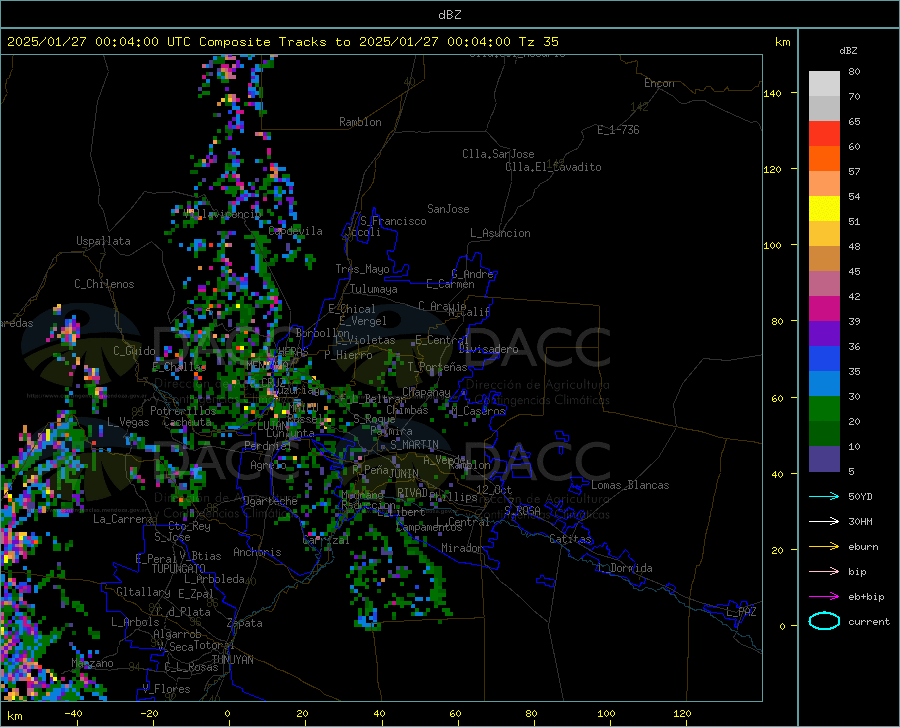The width and height of the screenshot is (900, 727).
Task: Click the L_Asuncion map label
Action: coord(500,233)
